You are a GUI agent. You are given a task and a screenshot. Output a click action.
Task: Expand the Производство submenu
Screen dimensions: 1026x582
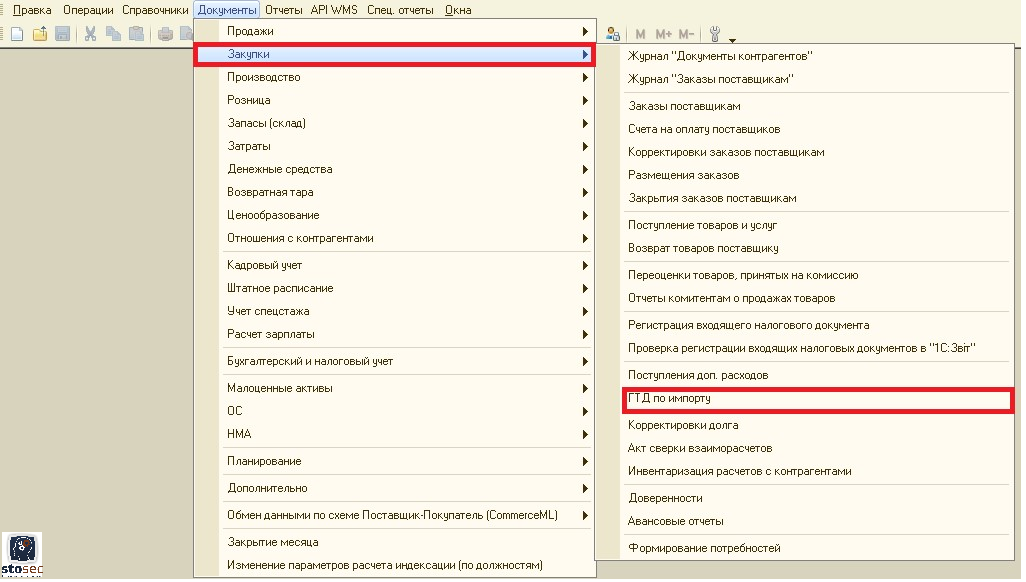click(395, 77)
